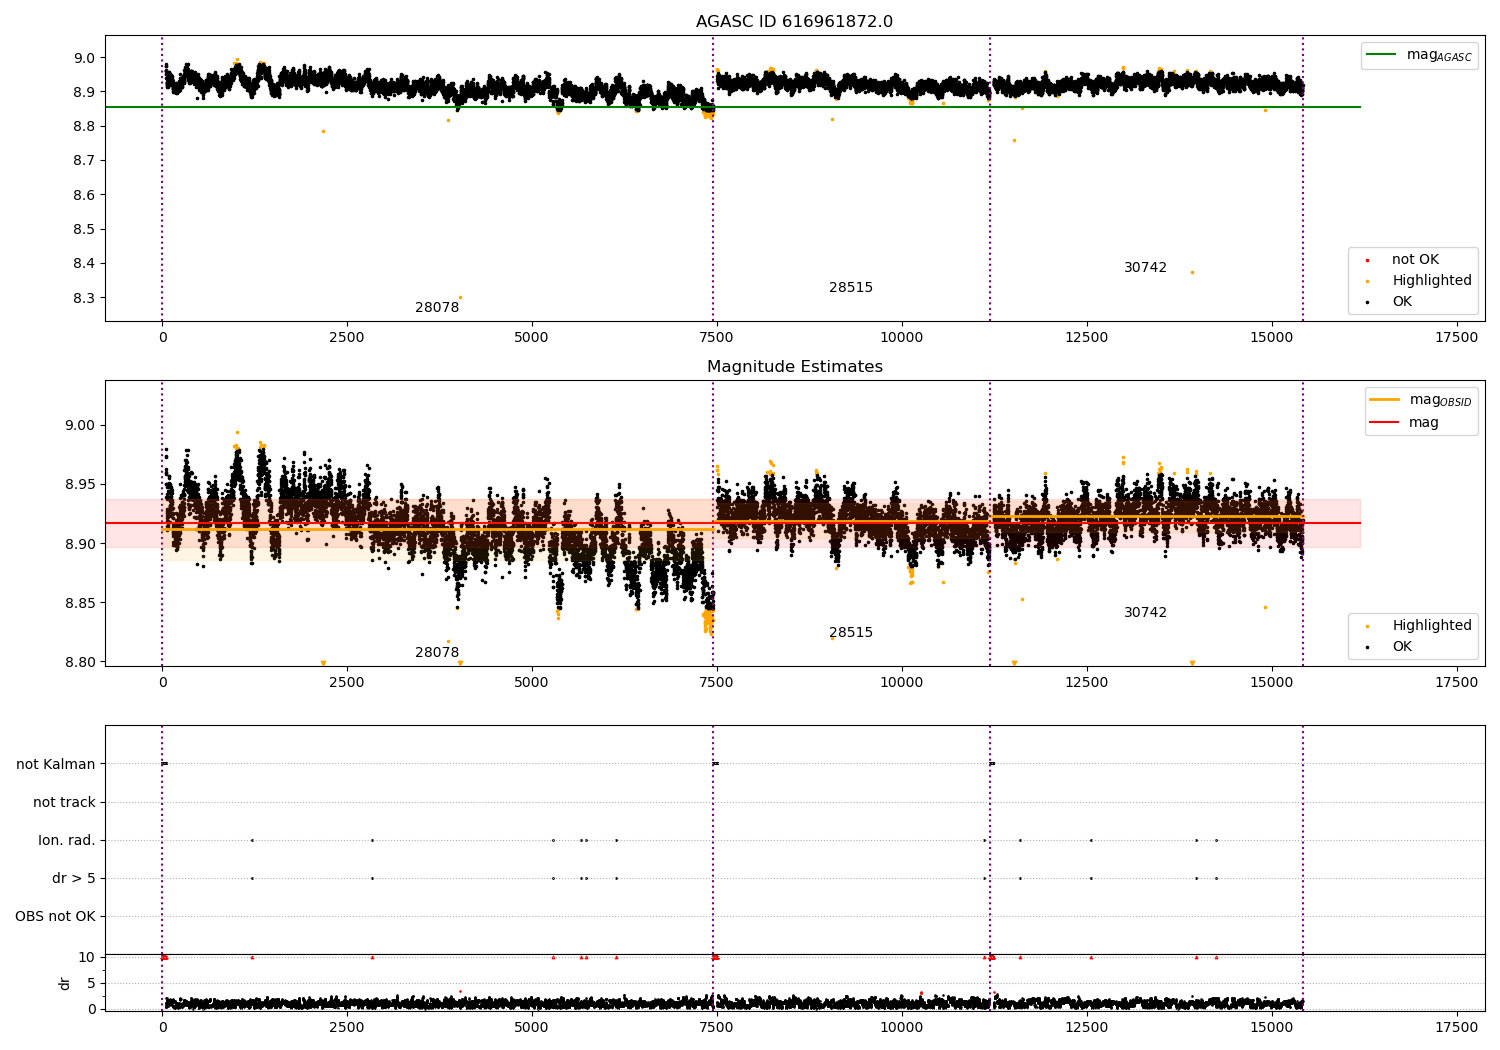Viewport: 1500px width, 1050px height.
Task: Click the 30742 label in the Magnitude Estimates panel
Action: [1145, 613]
